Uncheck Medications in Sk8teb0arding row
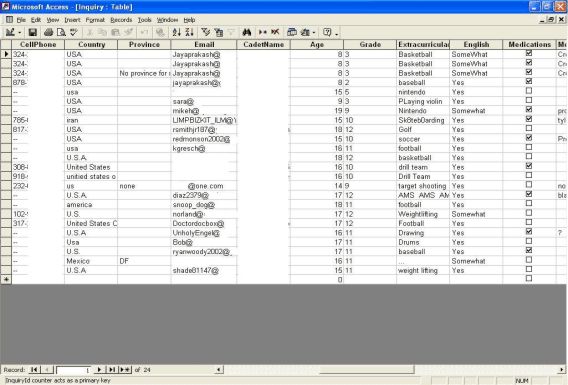This screenshot has width=568, height=385. pyautogui.click(x=529, y=119)
